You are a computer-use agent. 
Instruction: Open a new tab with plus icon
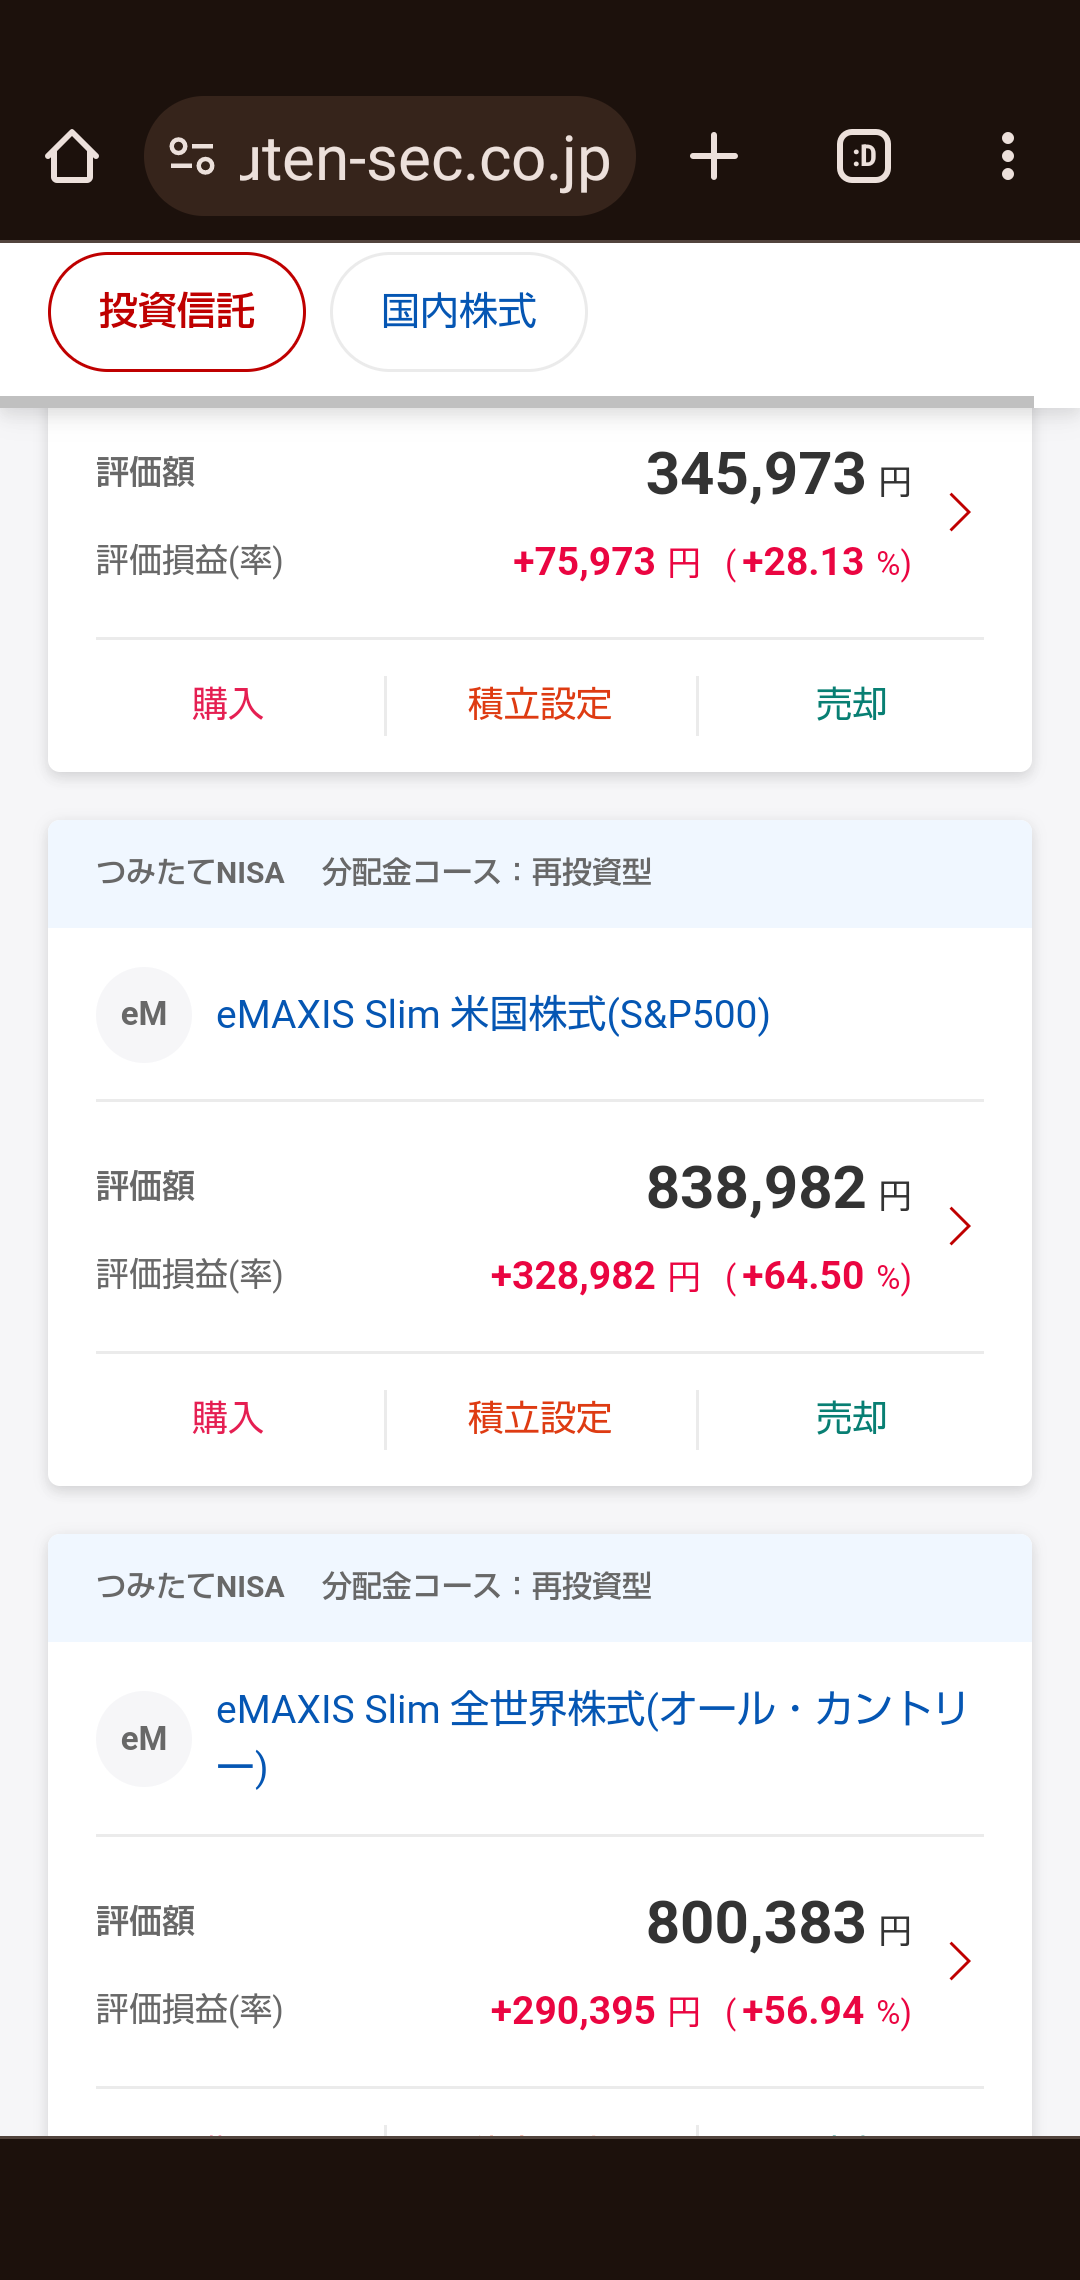714,157
